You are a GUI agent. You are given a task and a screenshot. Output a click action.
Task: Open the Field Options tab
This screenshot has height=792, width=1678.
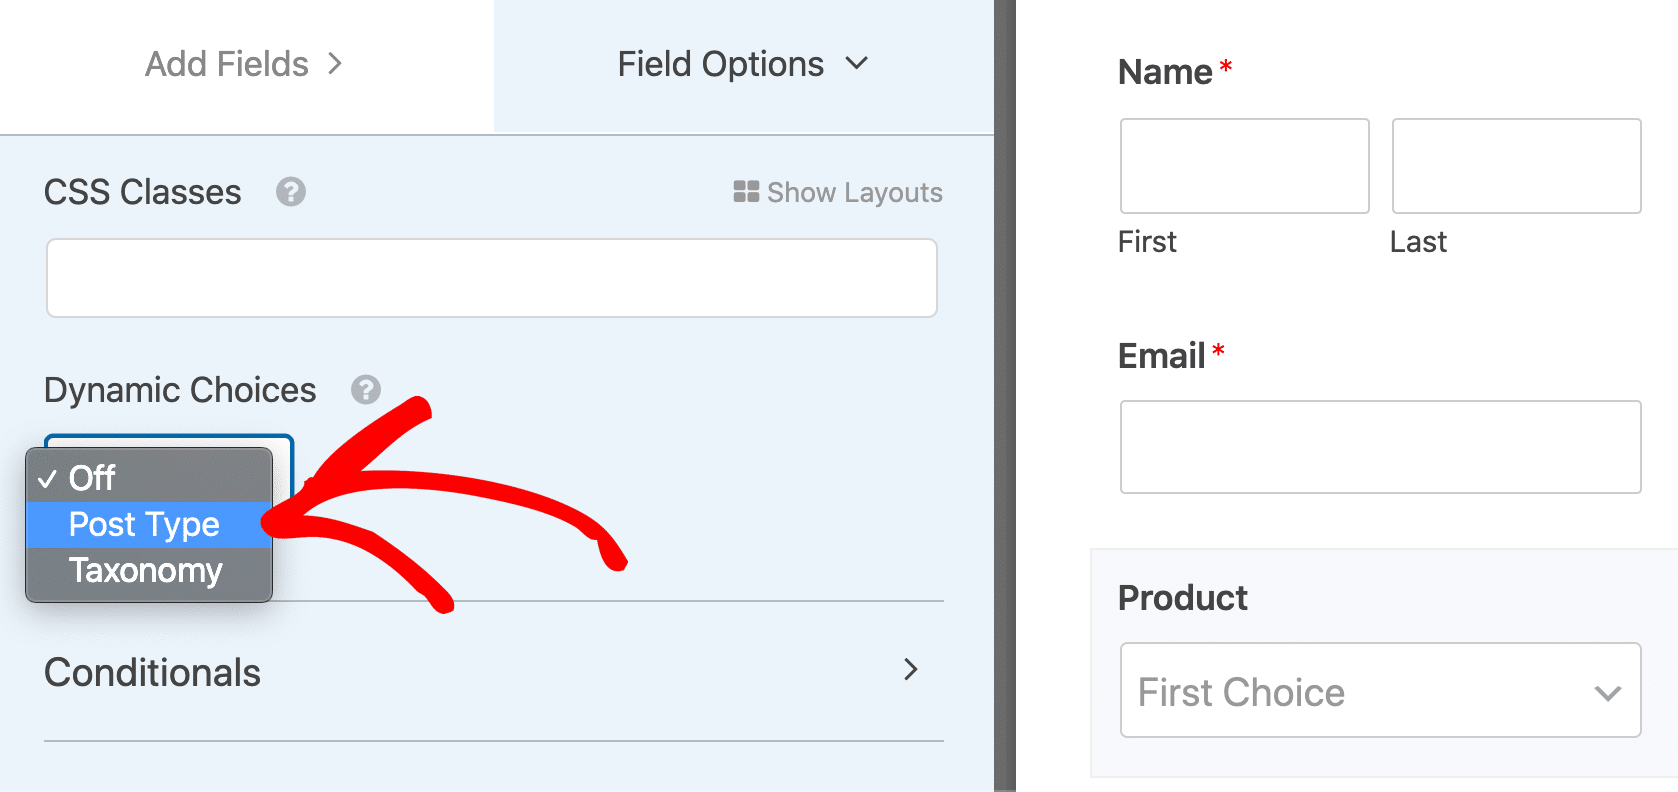(x=719, y=64)
